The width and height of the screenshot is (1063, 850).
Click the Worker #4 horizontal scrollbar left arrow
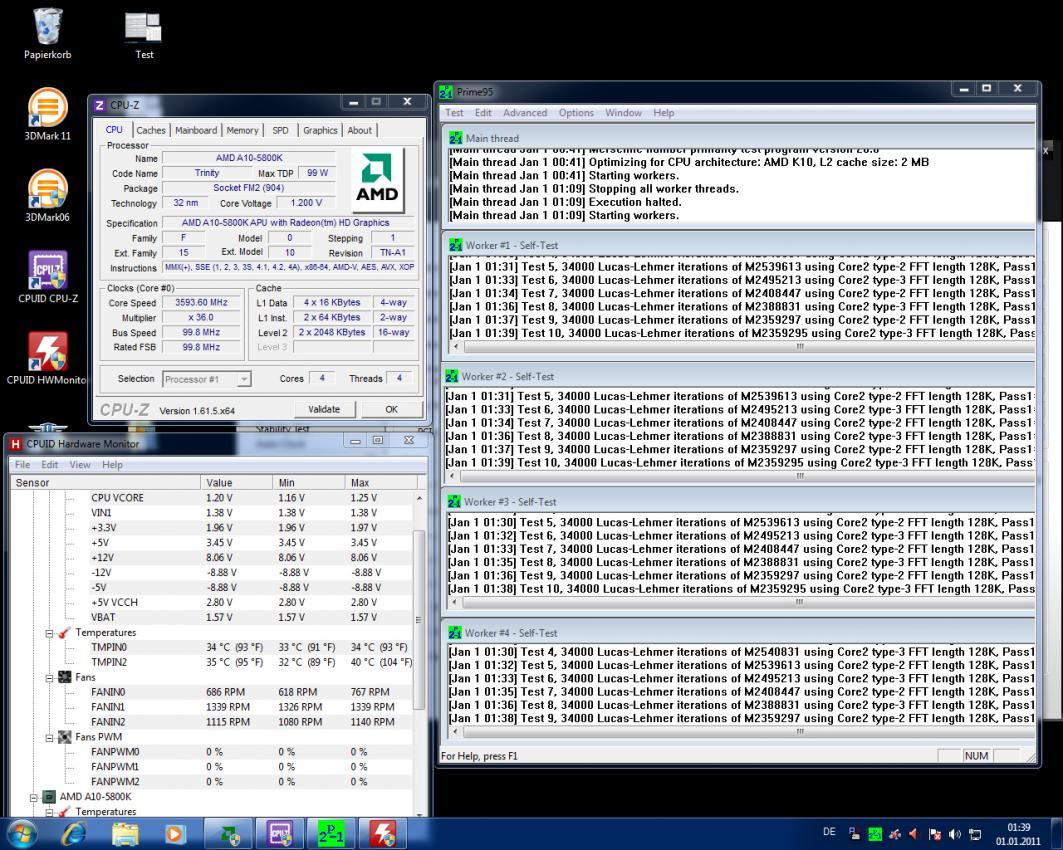(x=454, y=731)
